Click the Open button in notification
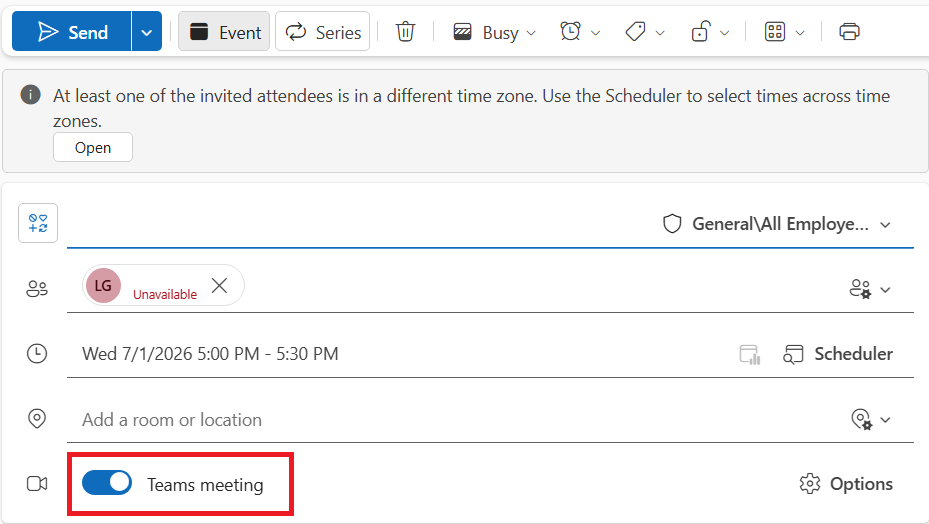The width and height of the screenshot is (929, 524). (x=93, y=147)
